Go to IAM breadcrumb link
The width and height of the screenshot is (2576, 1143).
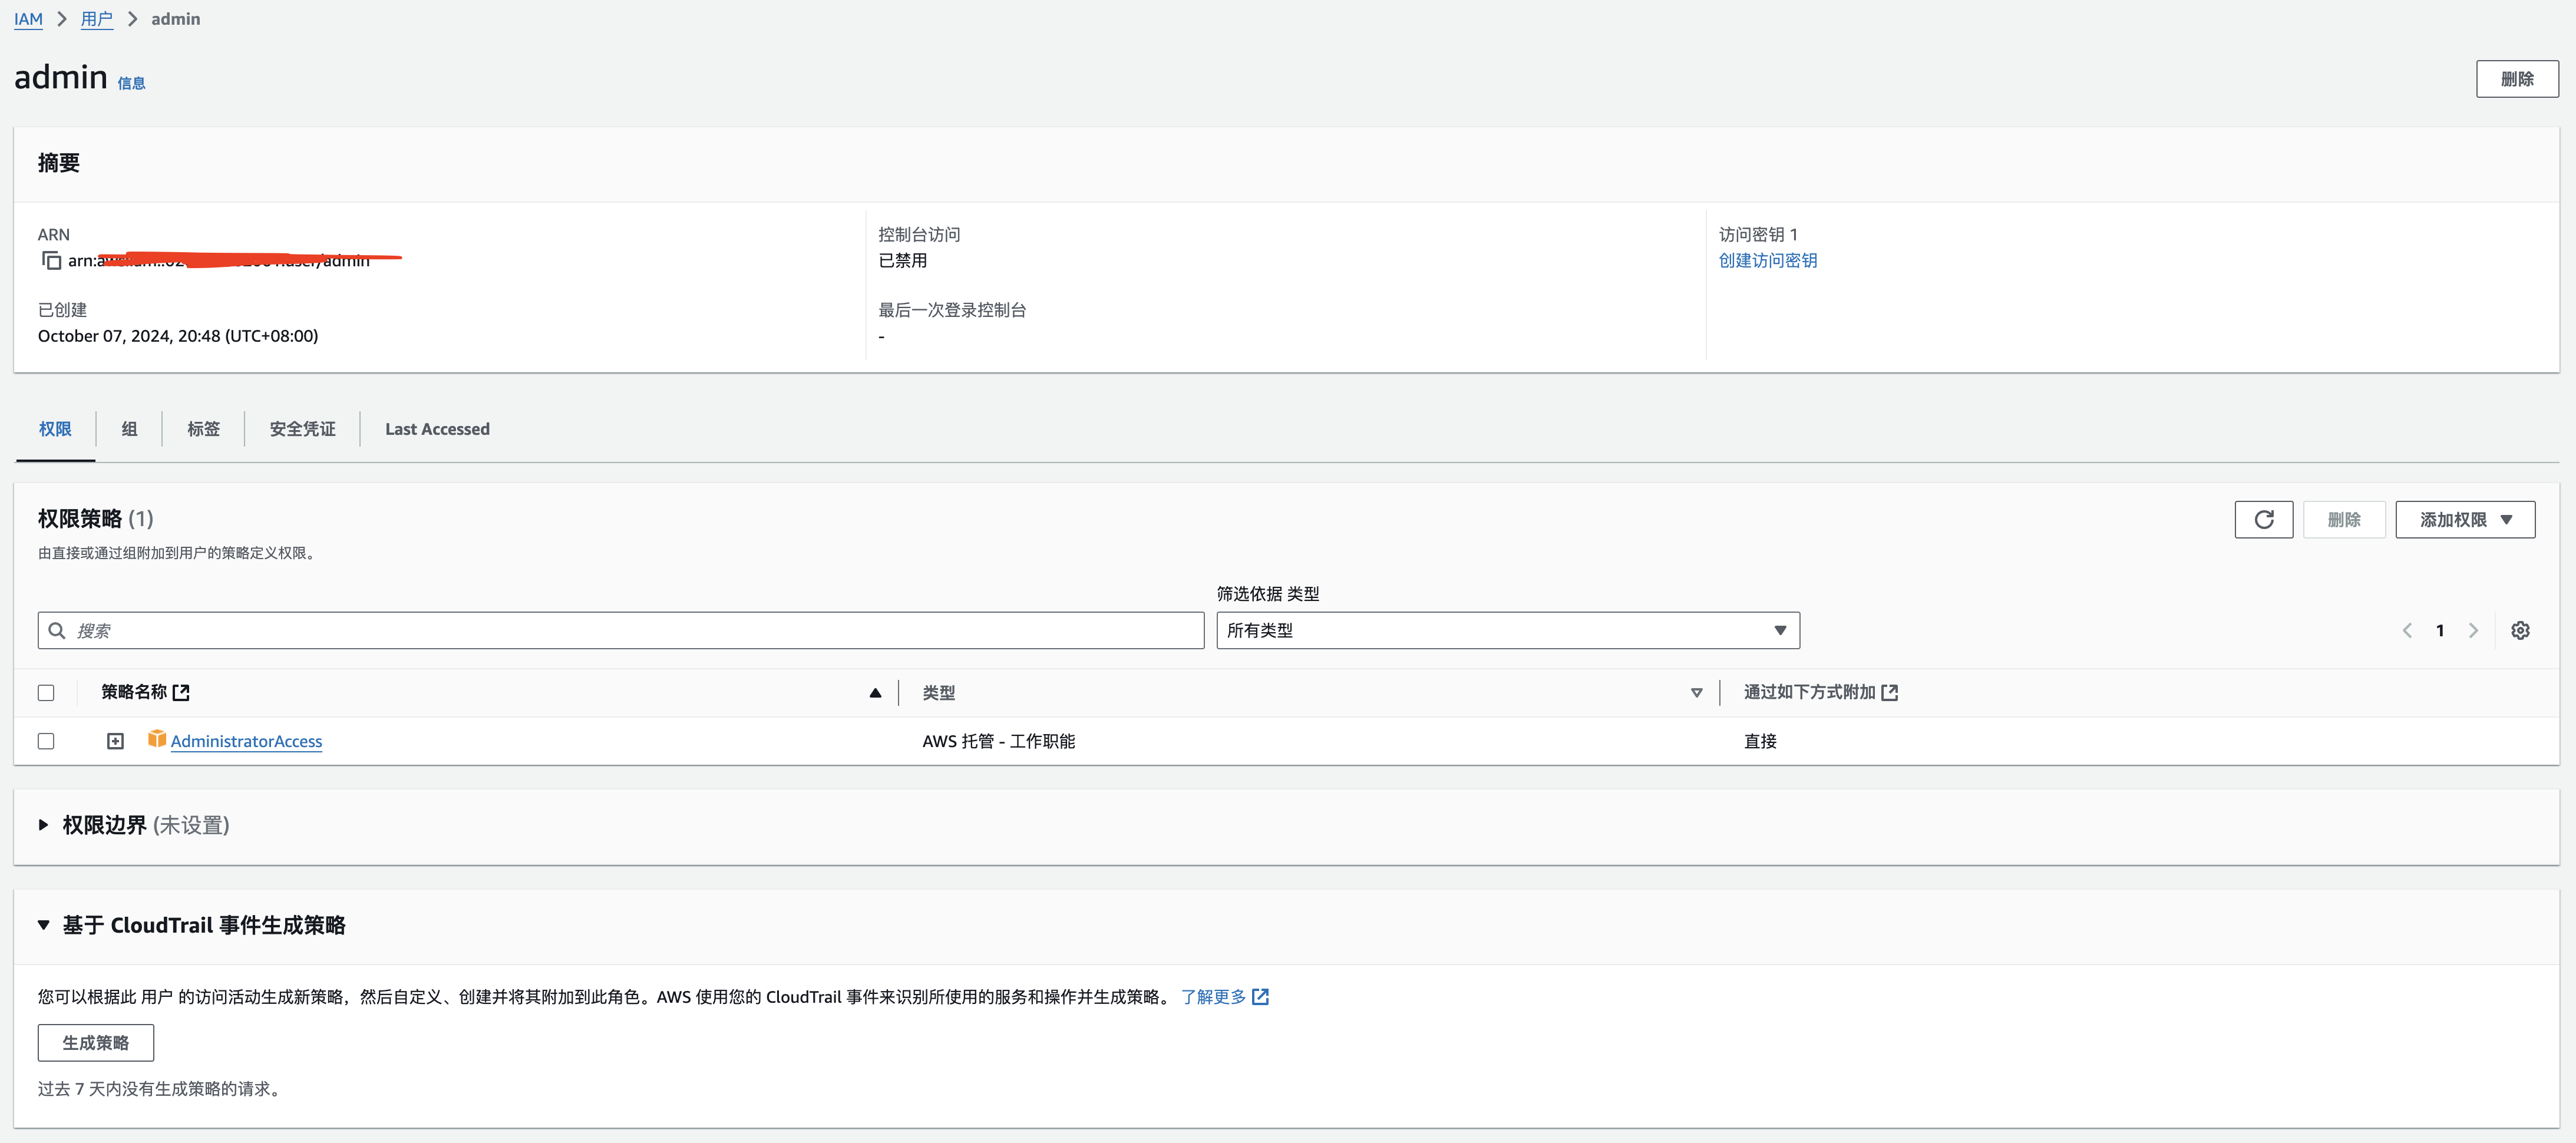click(x=28, y=19)
